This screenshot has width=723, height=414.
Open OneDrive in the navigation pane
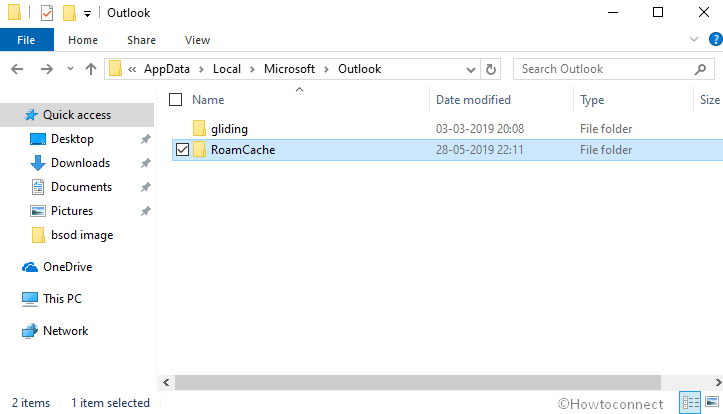pyautogui.click(x=67, y=267)
